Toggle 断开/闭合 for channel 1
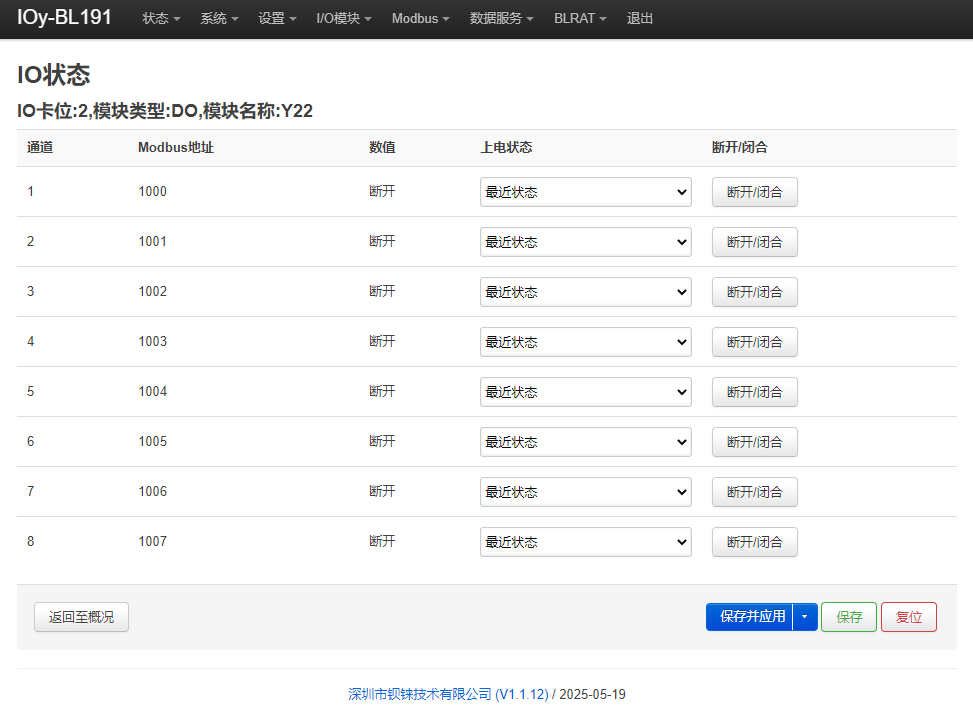Image resolution: width=973 pixels, height=712 pixels. [x=755, y=192]
